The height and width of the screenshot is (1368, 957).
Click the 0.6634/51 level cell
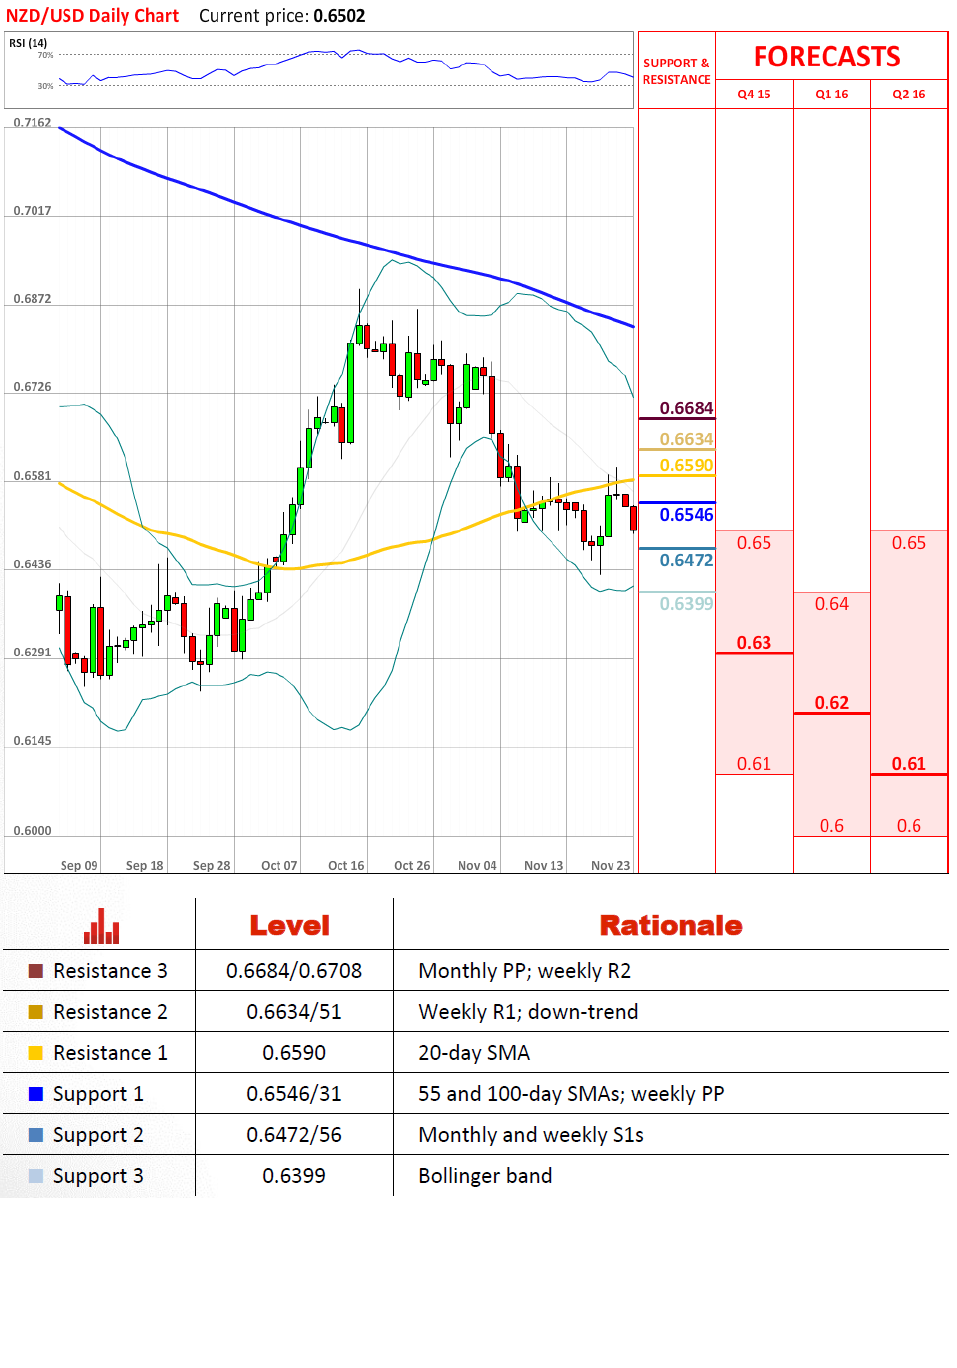[x=294, y=1012]
